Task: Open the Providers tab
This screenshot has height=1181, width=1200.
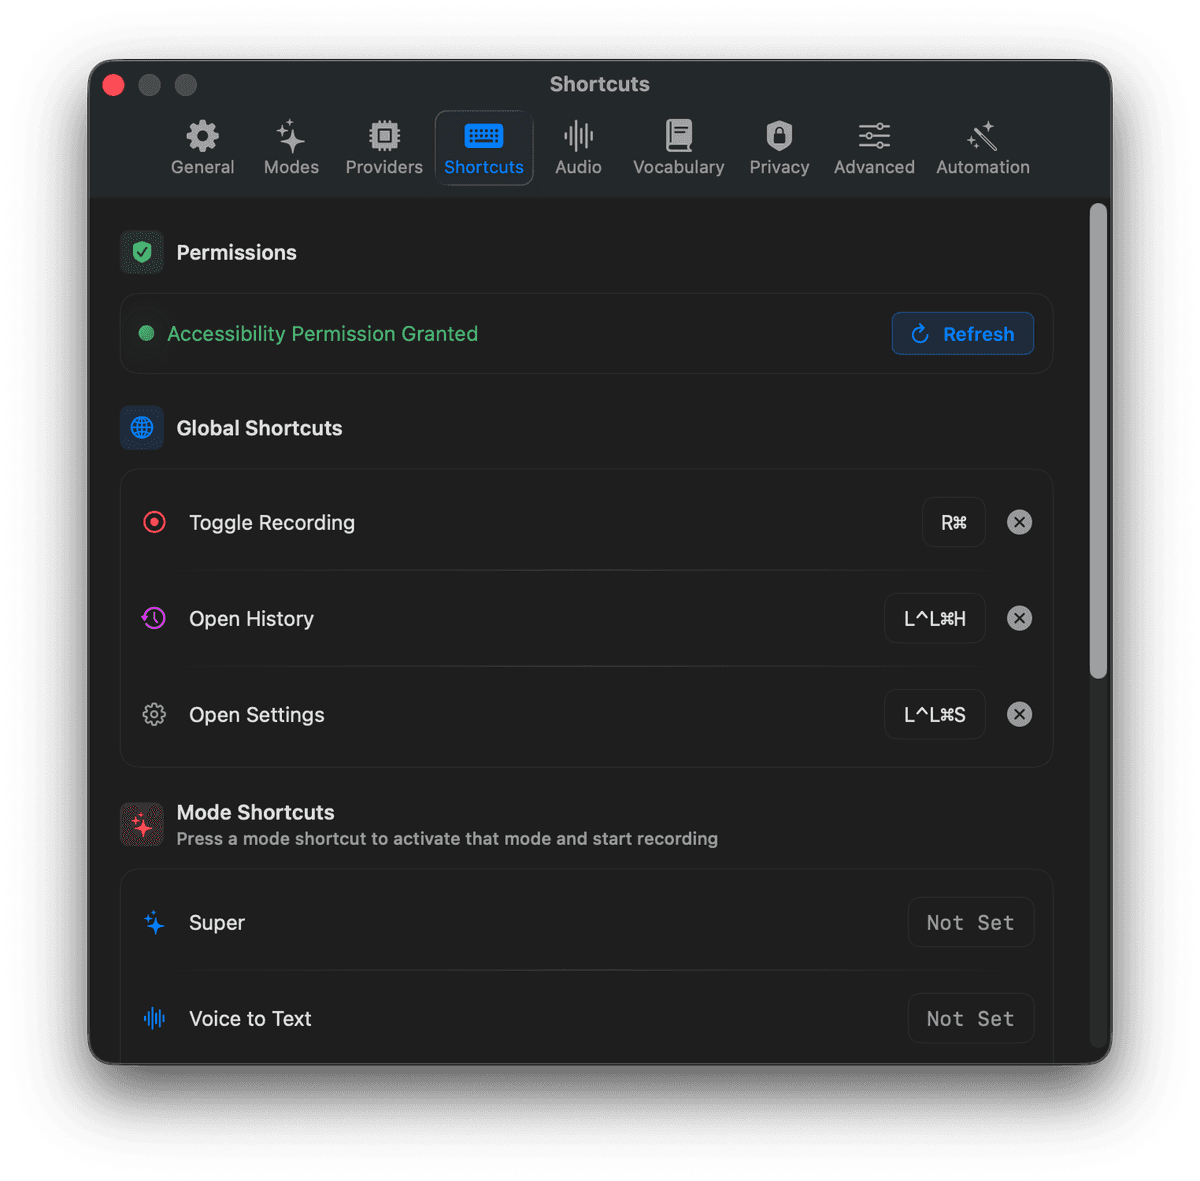Action: pos(383,147)
